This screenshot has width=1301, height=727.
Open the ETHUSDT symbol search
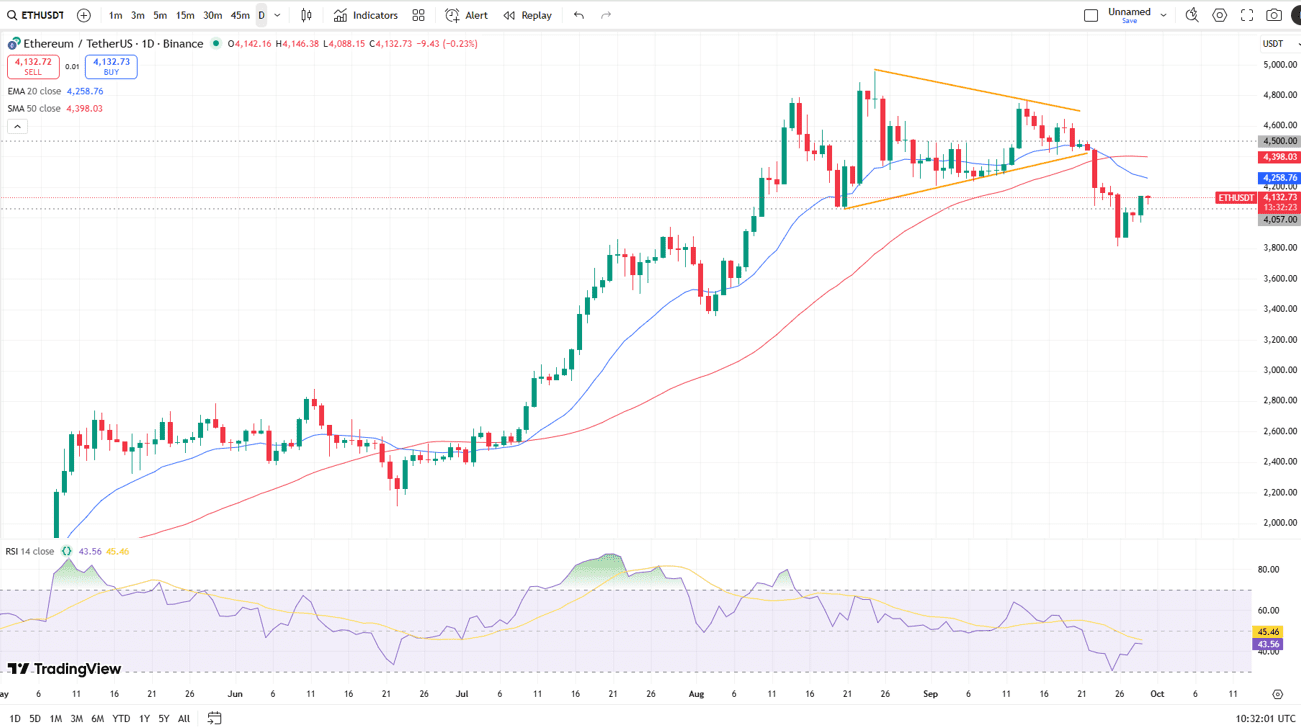[x=36, y=15]
